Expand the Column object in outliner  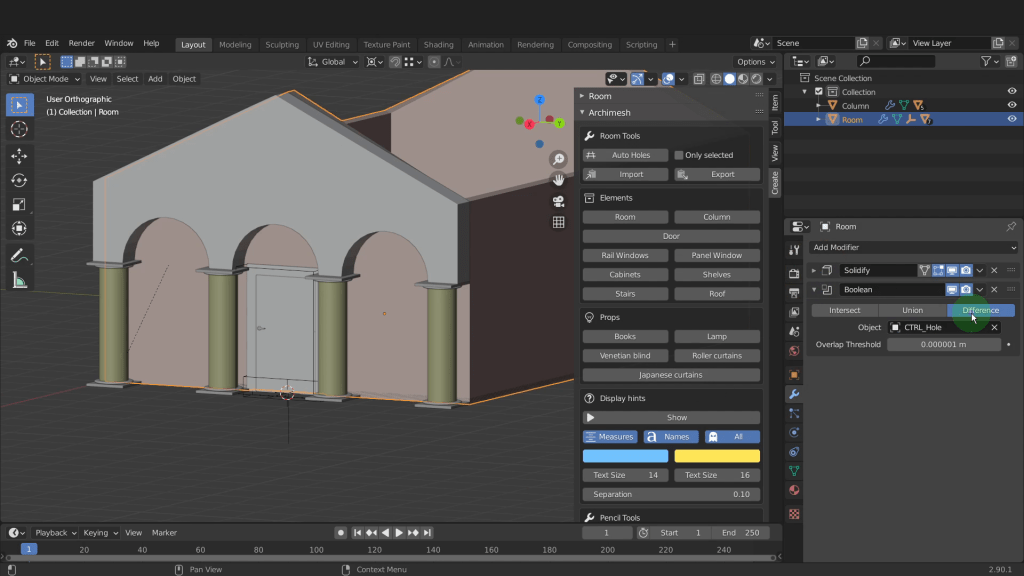[x=819, y=105]
